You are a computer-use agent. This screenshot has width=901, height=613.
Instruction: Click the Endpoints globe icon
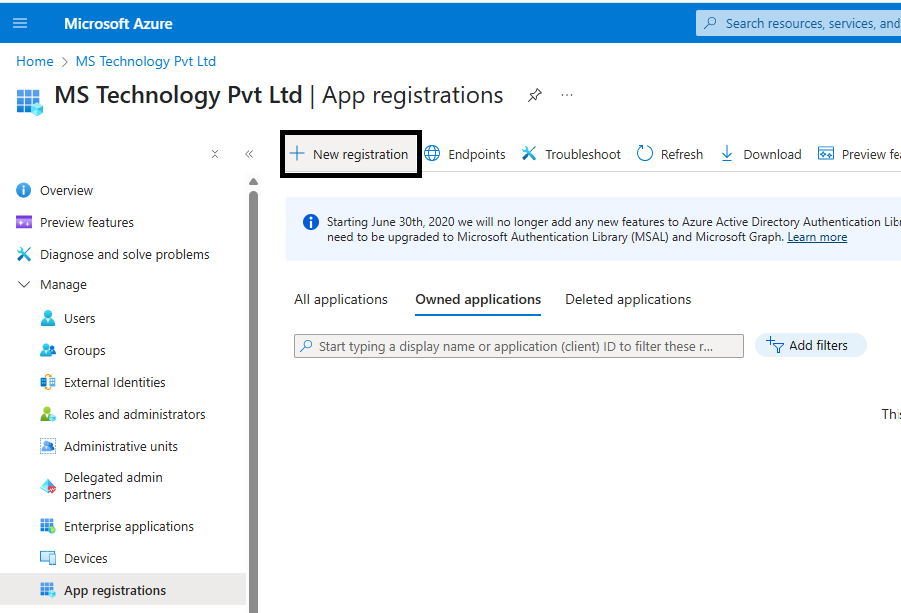(433, 153)
